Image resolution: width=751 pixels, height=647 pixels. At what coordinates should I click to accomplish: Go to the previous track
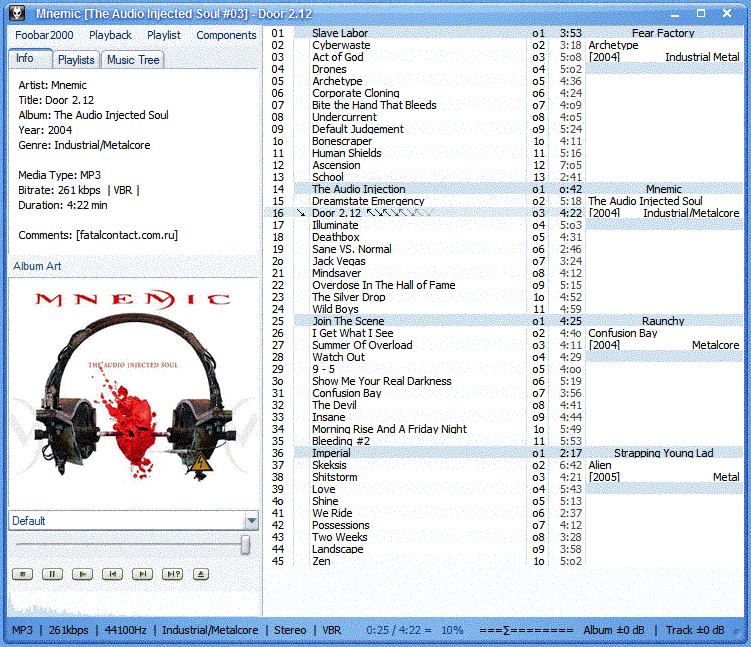click(113, 574)
